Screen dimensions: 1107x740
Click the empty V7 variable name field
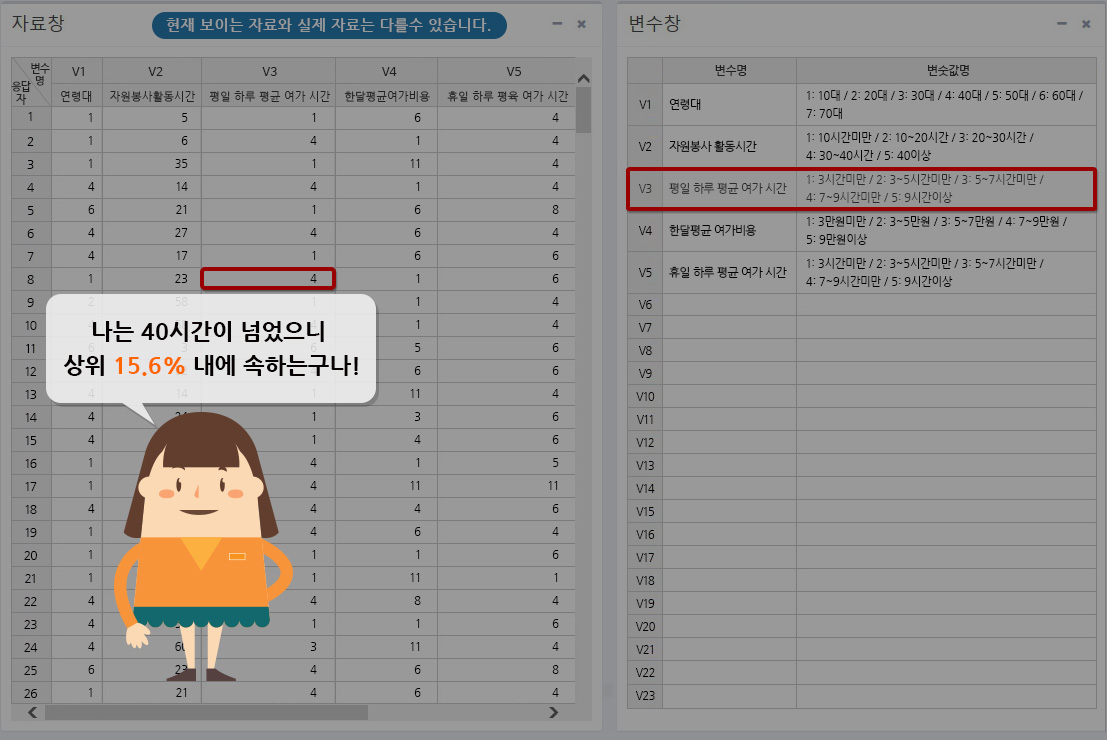pyautogui.click(x=730, y=328)
